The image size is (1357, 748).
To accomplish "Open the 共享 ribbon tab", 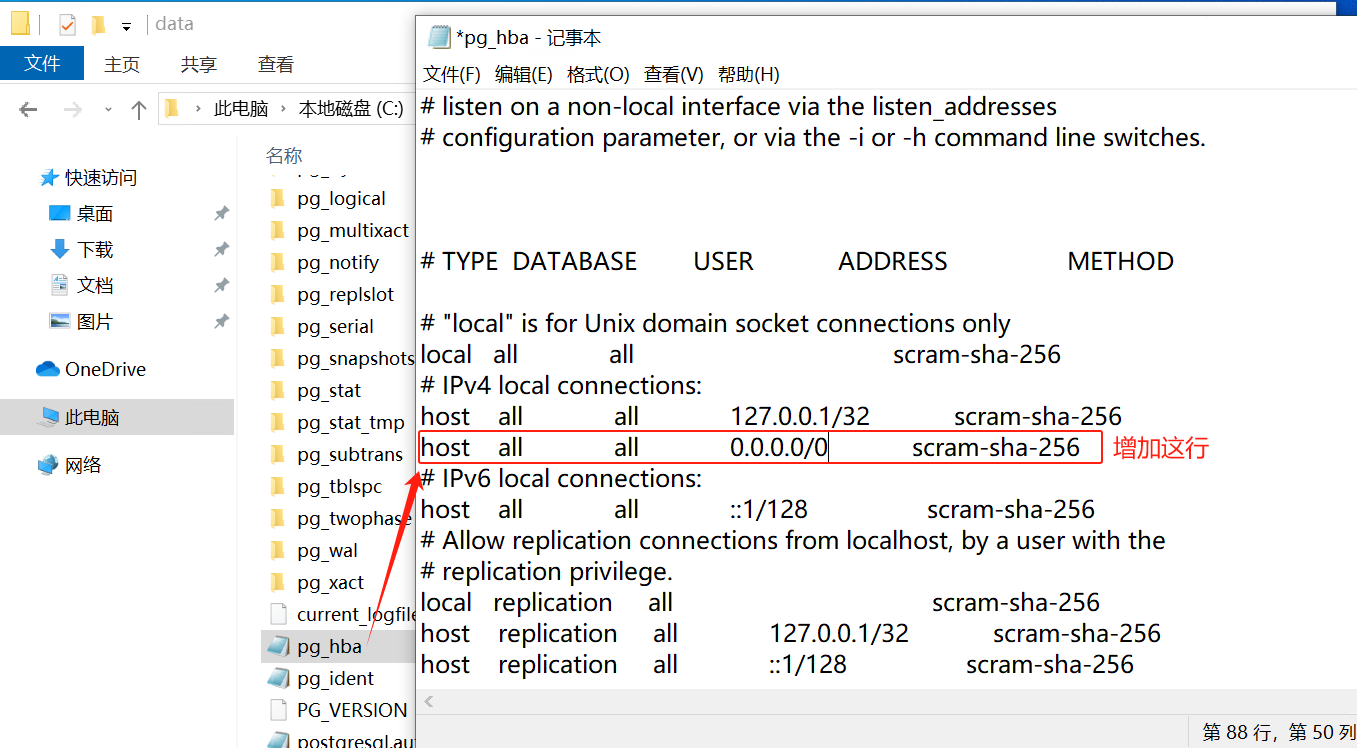I will 199,64.
